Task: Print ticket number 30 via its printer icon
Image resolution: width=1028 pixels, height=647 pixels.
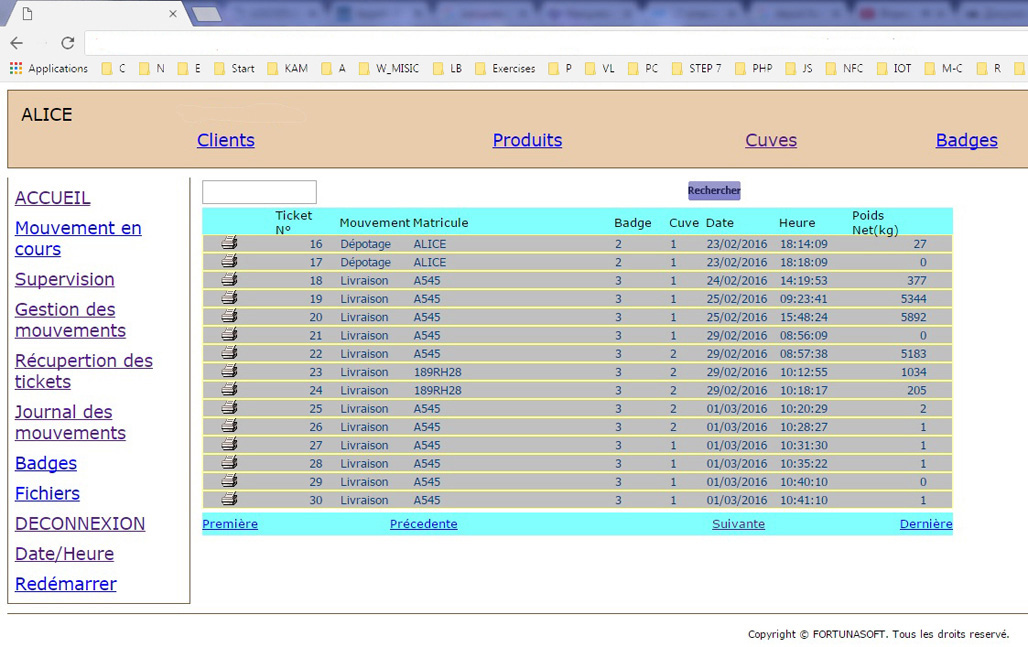Action: (x=229, y=499)
